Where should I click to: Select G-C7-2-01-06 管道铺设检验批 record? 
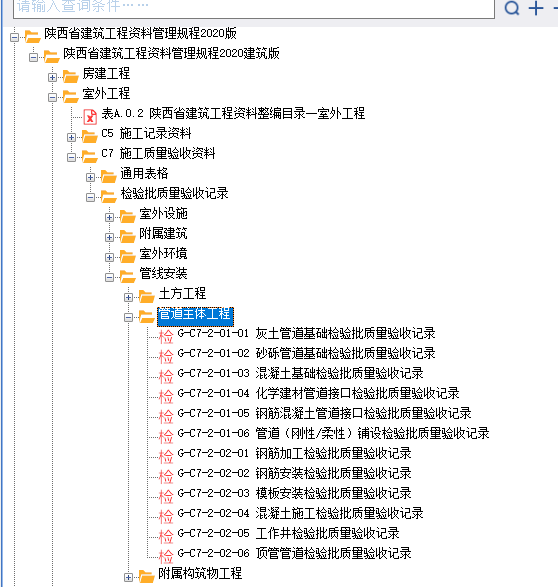[x=333, y=433]
